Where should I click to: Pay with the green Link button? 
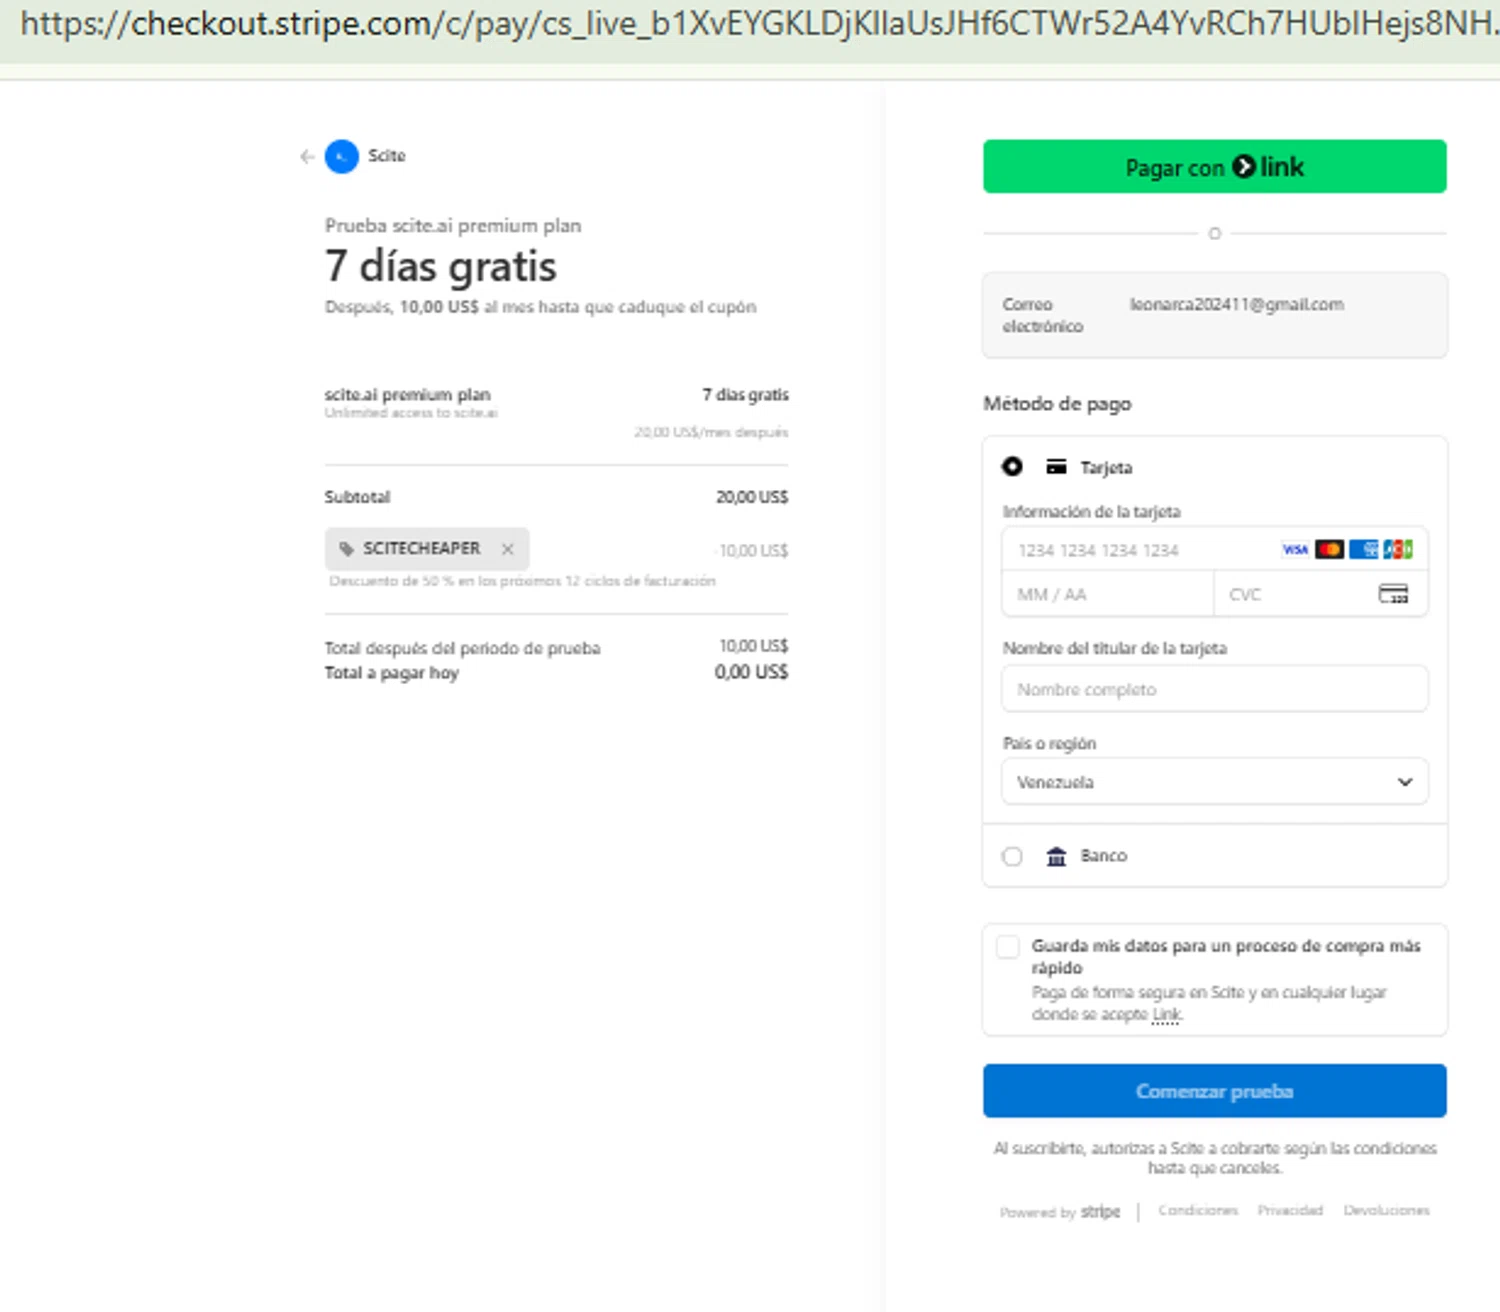1214,167
